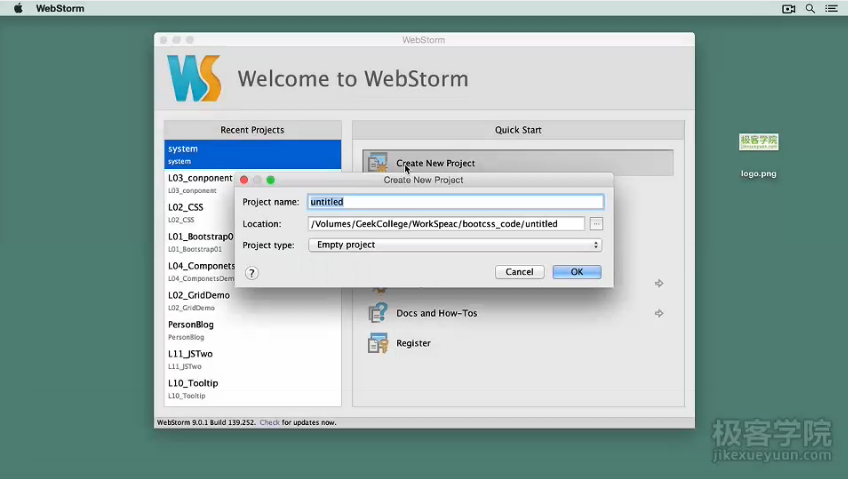Select L10_Tooltip recent project
This screenshot has height=479, width=848.
[253, 388]
